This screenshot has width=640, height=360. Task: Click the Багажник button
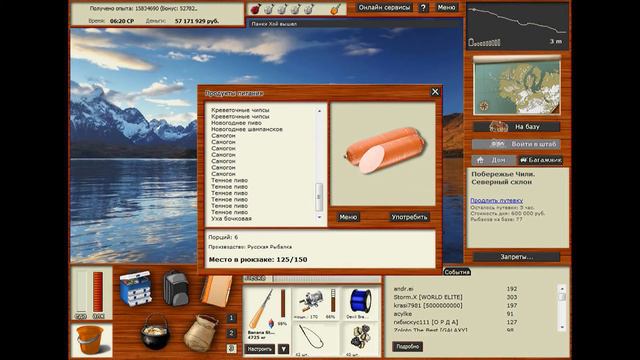pyautogui.click(x=541, y=160)
